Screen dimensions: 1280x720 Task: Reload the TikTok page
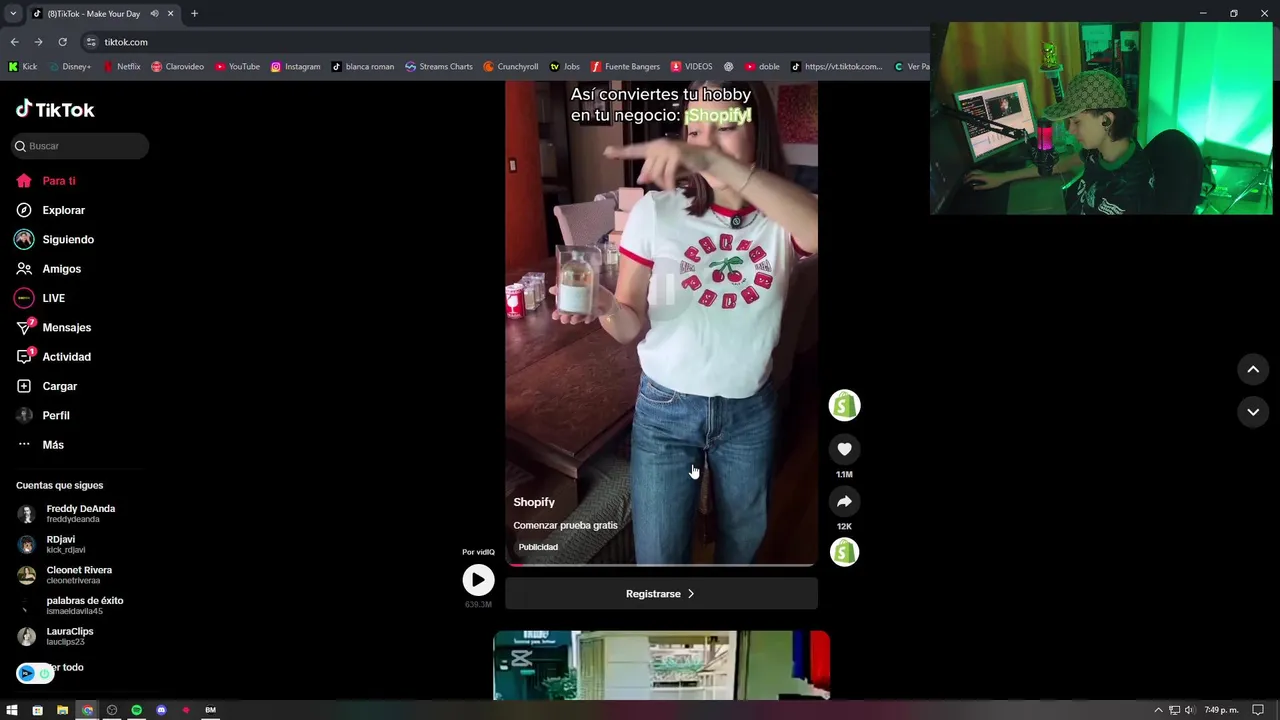pos(62,42)
